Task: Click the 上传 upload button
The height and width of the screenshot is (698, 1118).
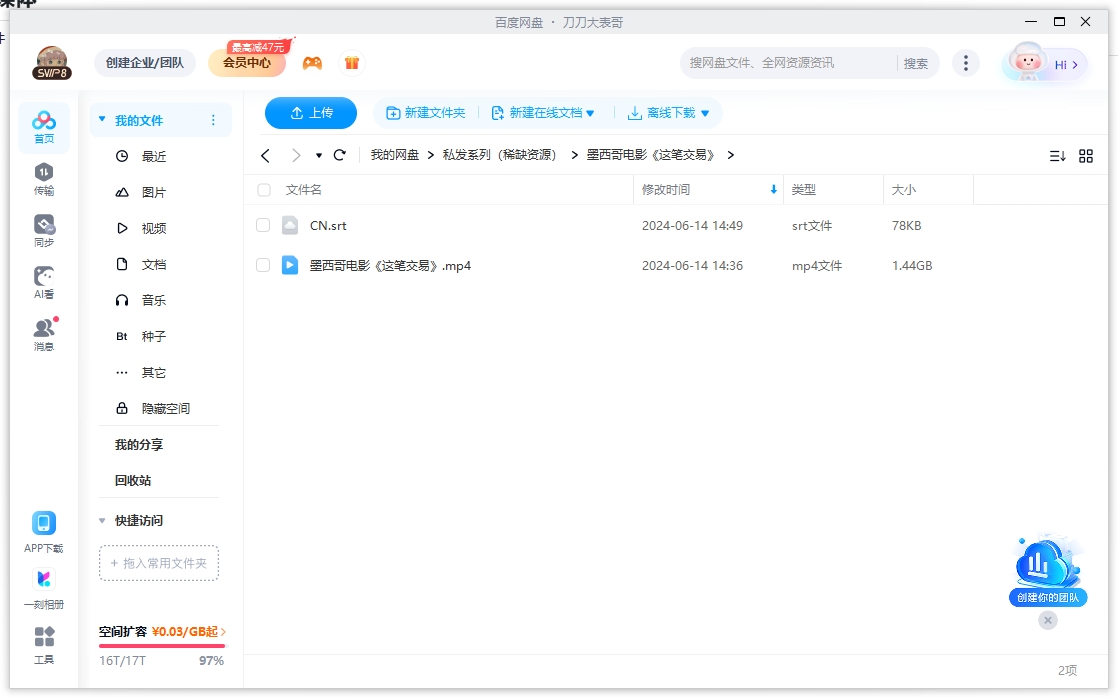Action: (x=311, y=113)
